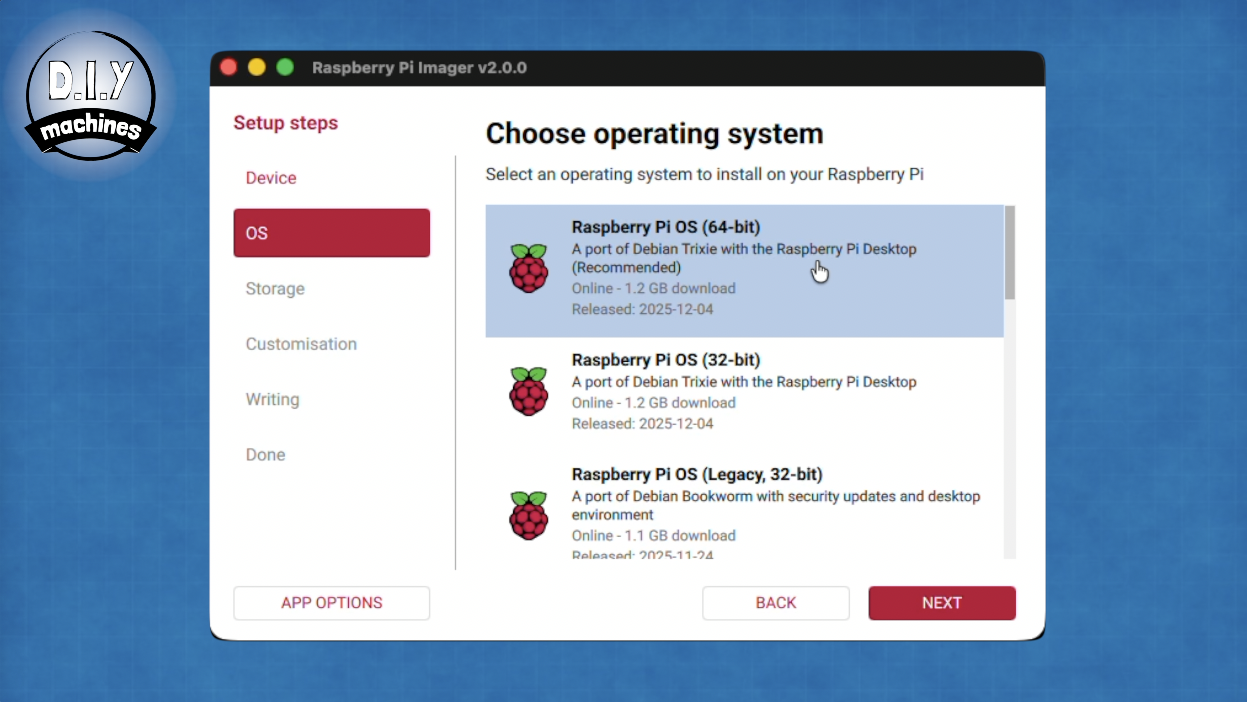Click the raspberry icon for the Legacy 32-bit OS
The height and width of the screenshot is (702, 1247).
point(528,515)
